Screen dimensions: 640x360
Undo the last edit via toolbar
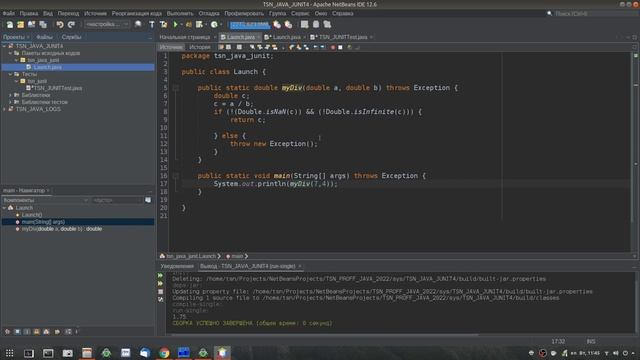point(60,24)
